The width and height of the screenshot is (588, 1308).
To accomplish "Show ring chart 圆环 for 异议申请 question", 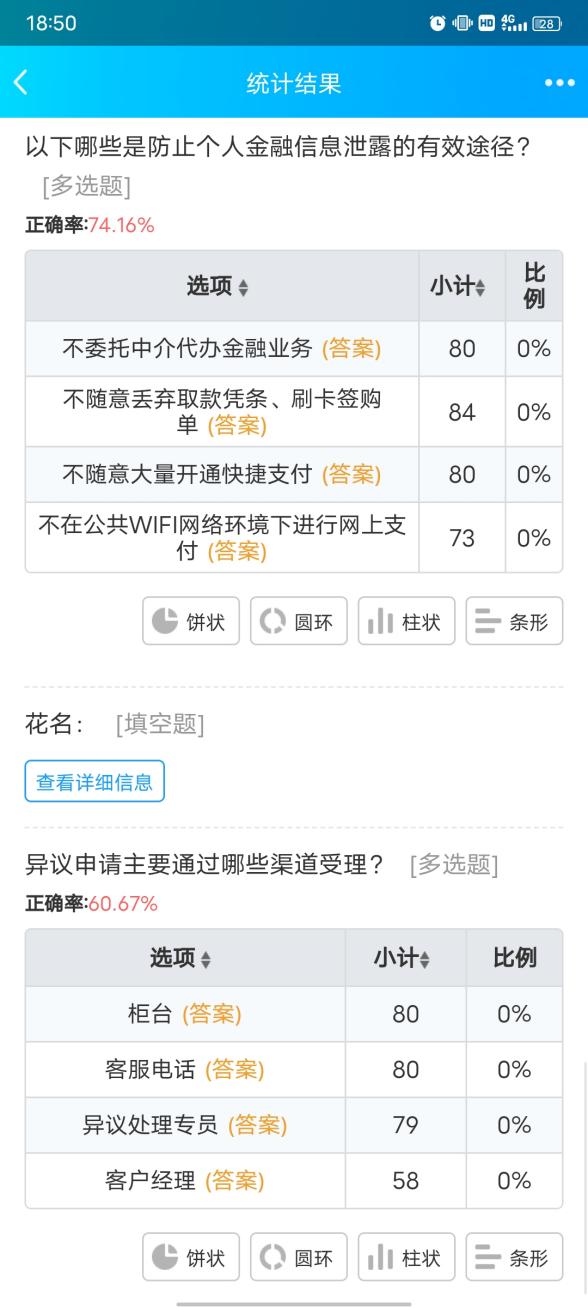I will (x=299, y=1257).
